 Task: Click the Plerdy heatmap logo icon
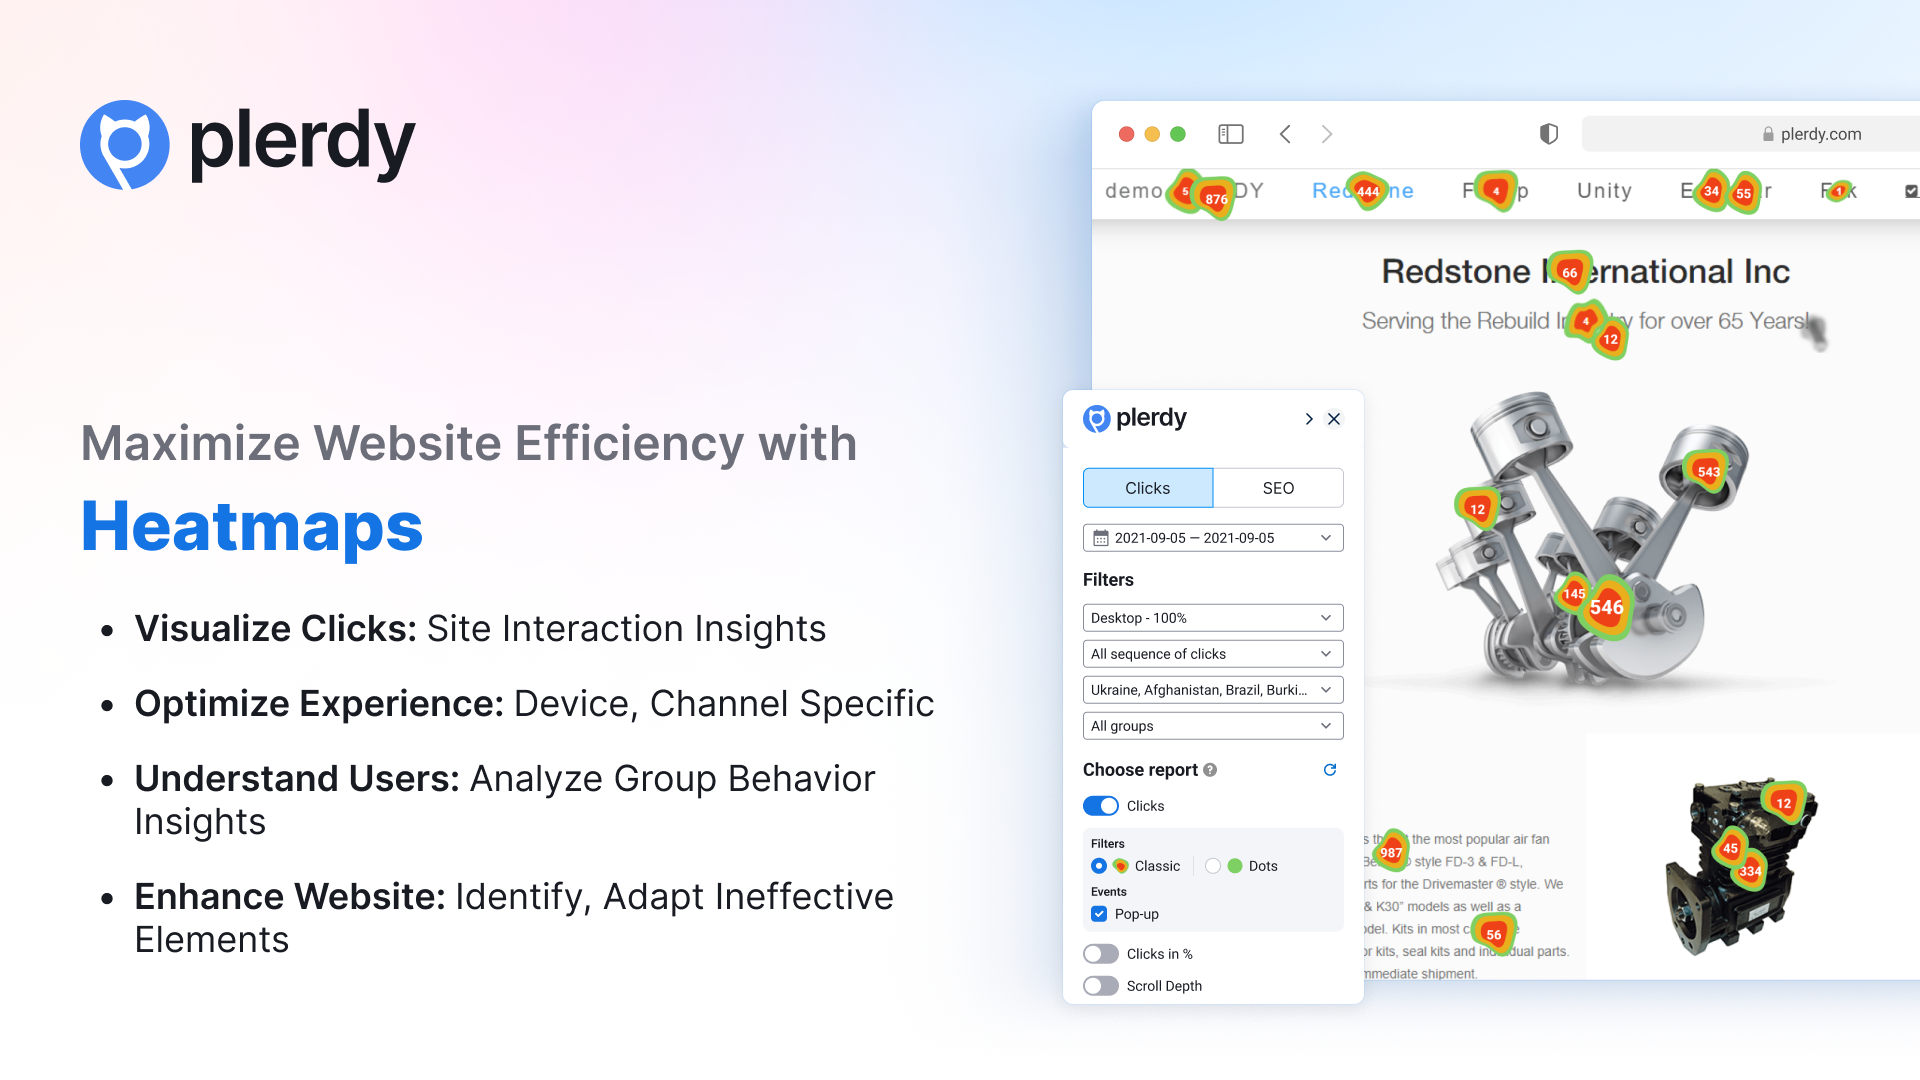(x=1097, y=419)
